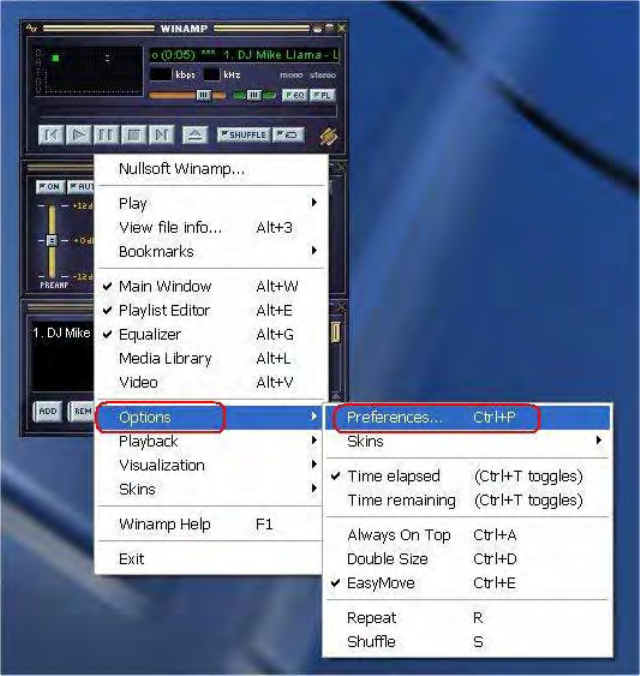Click the playlist vertical scrollbar handle
This screenshot has width=640, height=676.
point(336,332)
